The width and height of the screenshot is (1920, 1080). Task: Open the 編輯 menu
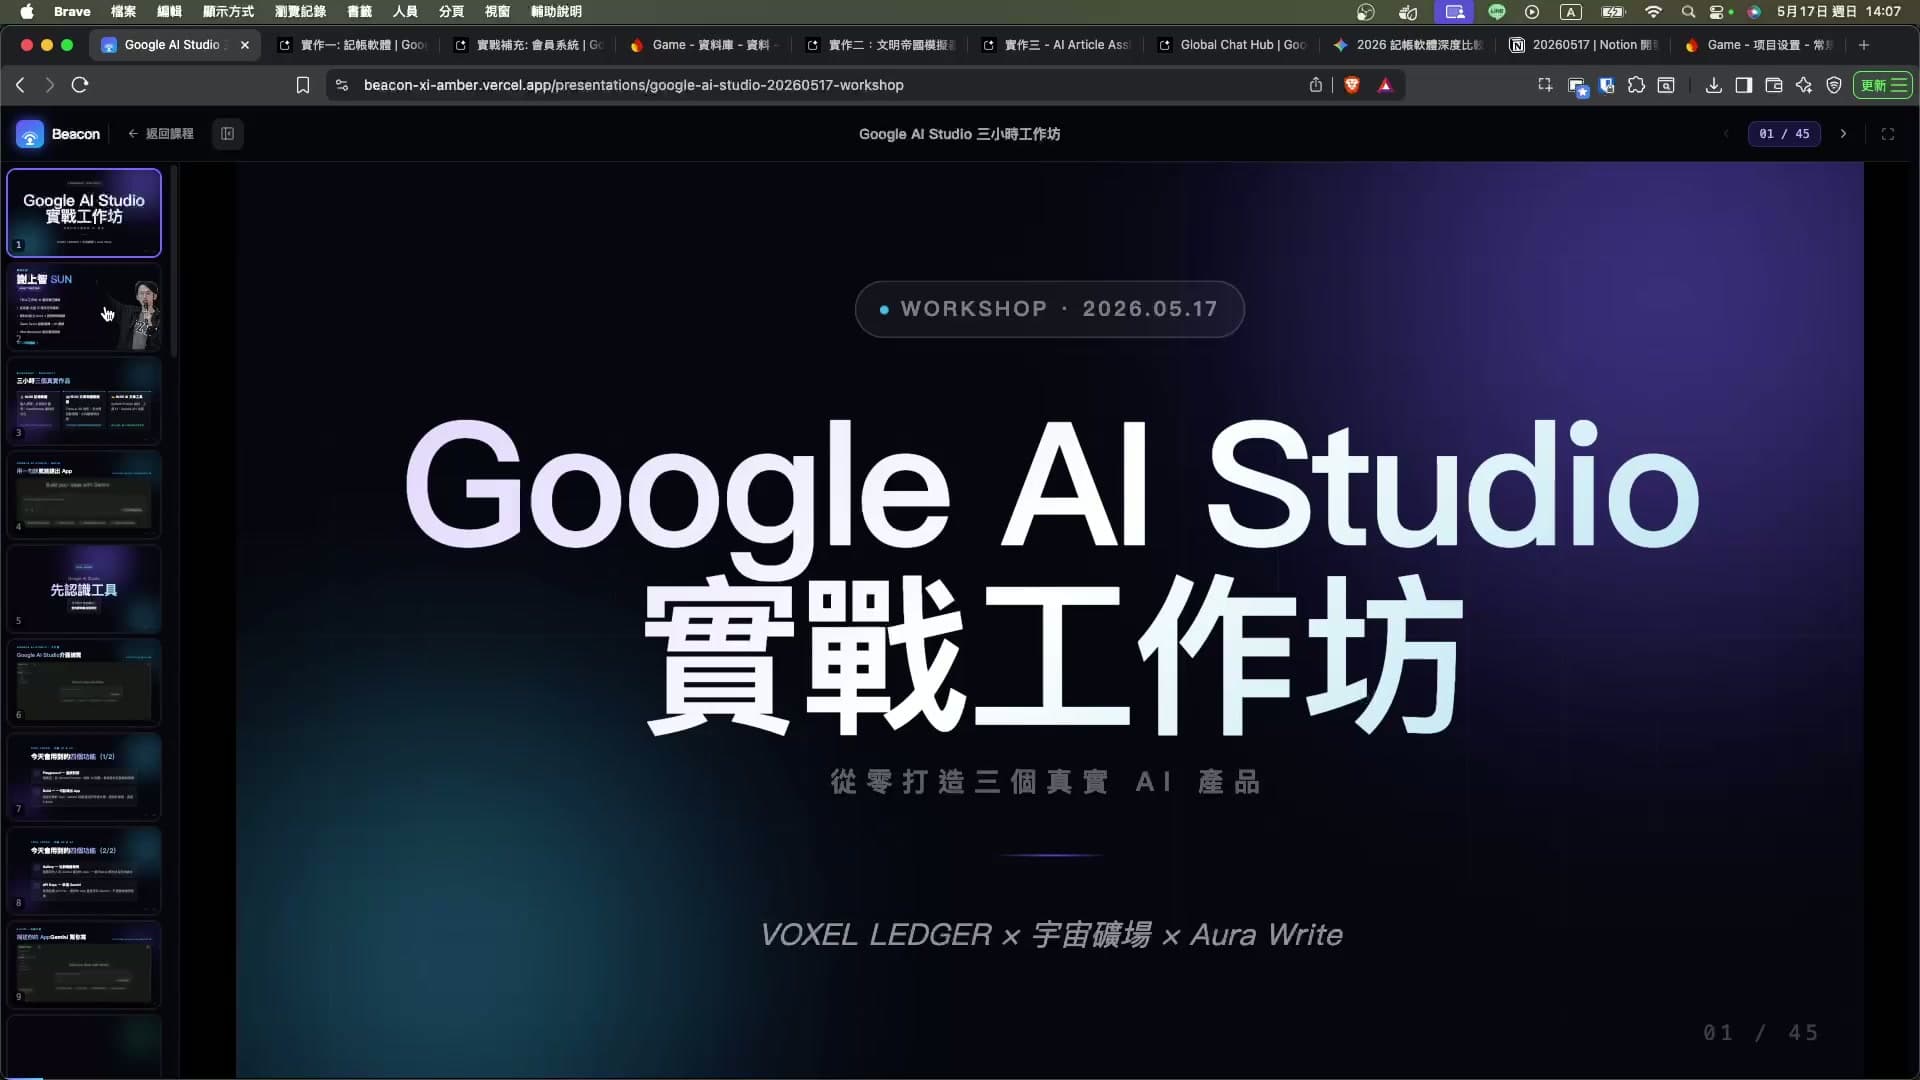click(x=169, y=11)
